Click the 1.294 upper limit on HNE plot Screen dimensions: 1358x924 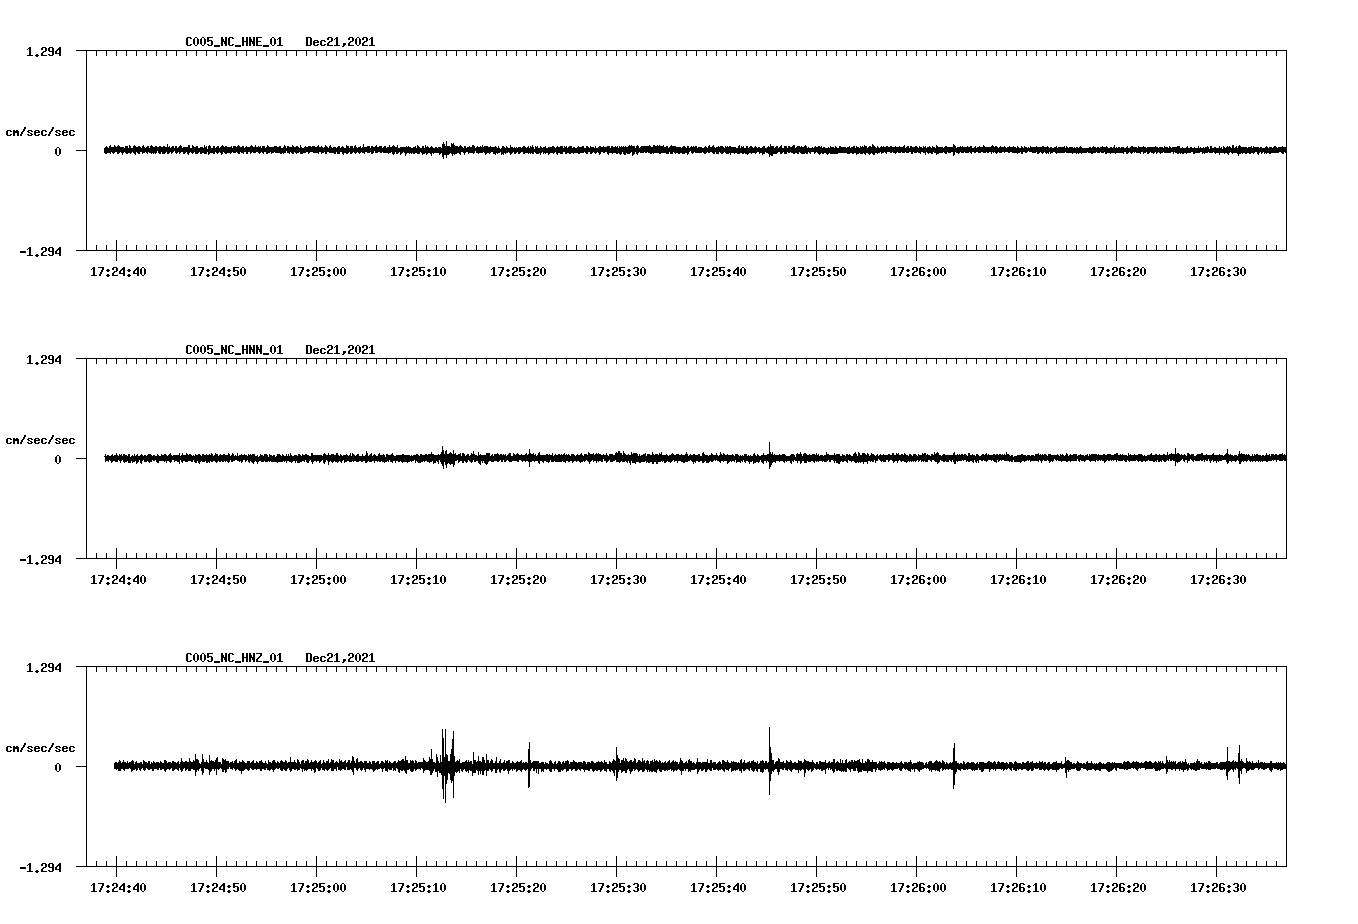43,51
